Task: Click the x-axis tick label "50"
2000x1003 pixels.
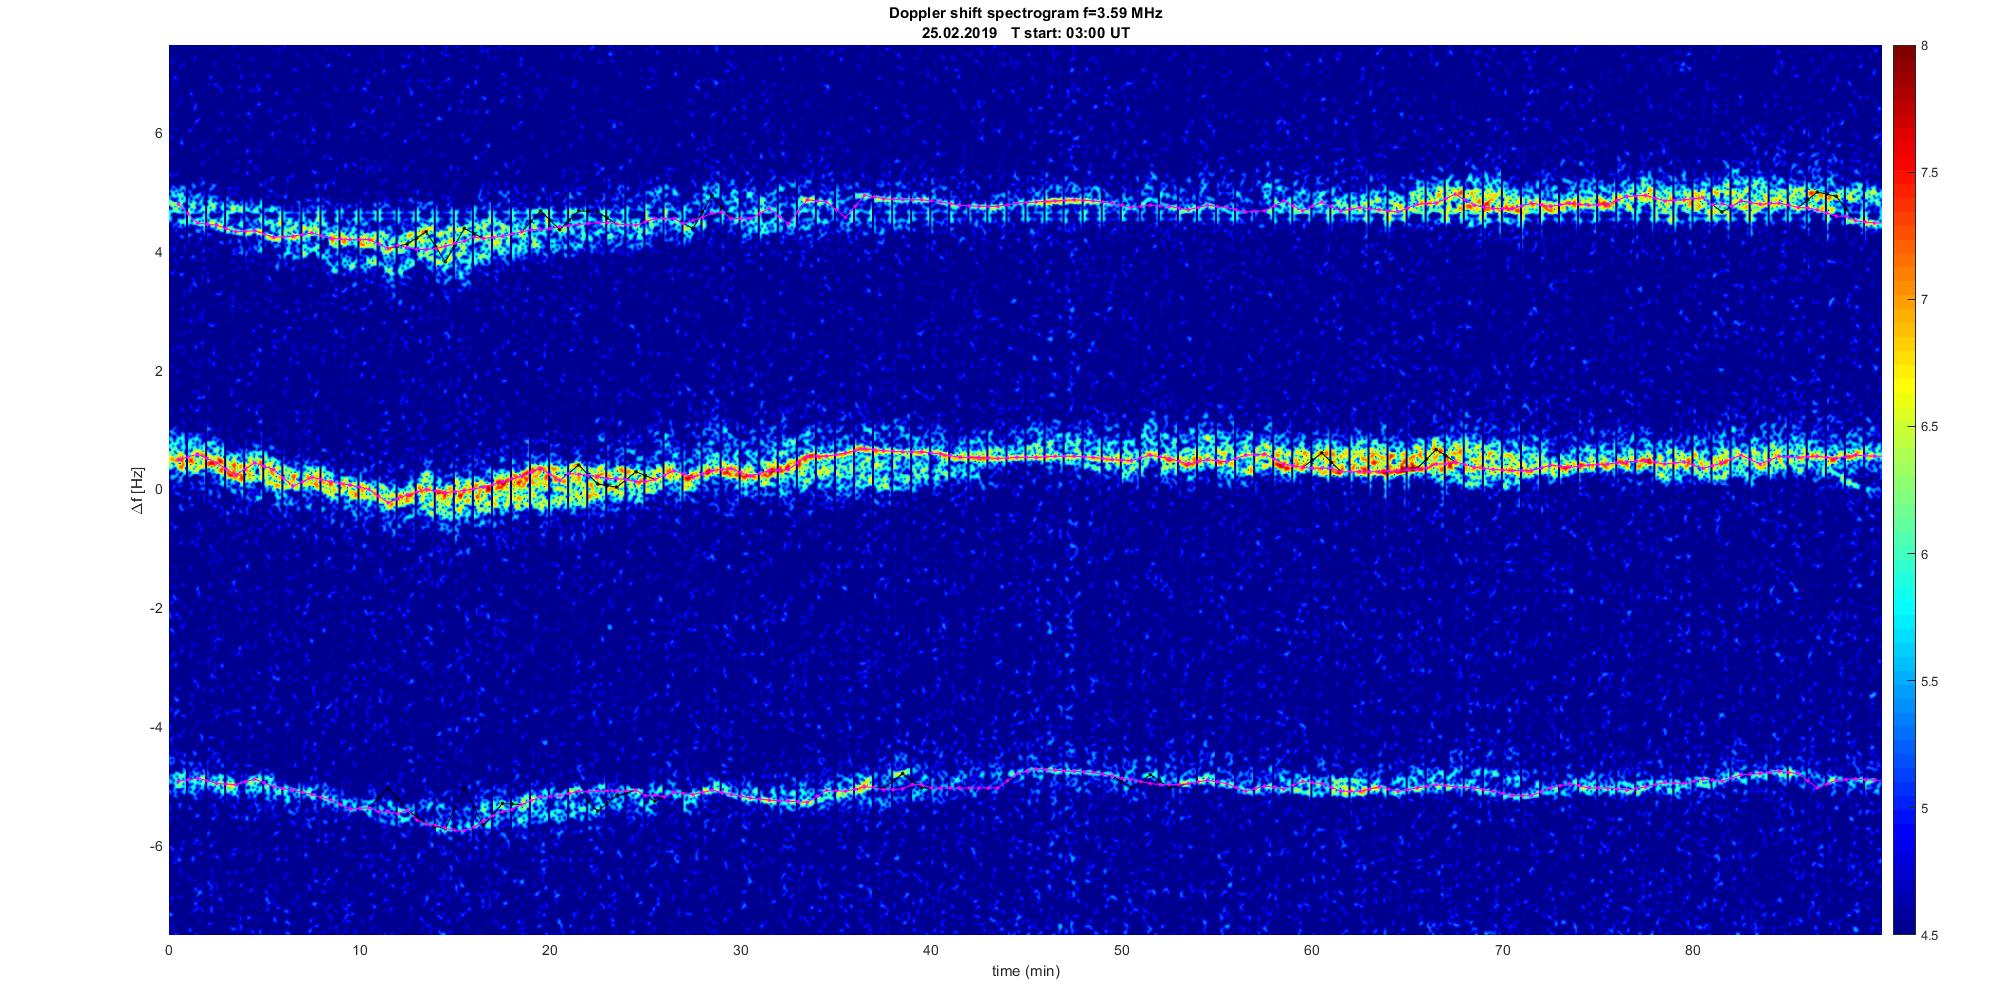Action: 1121,951
